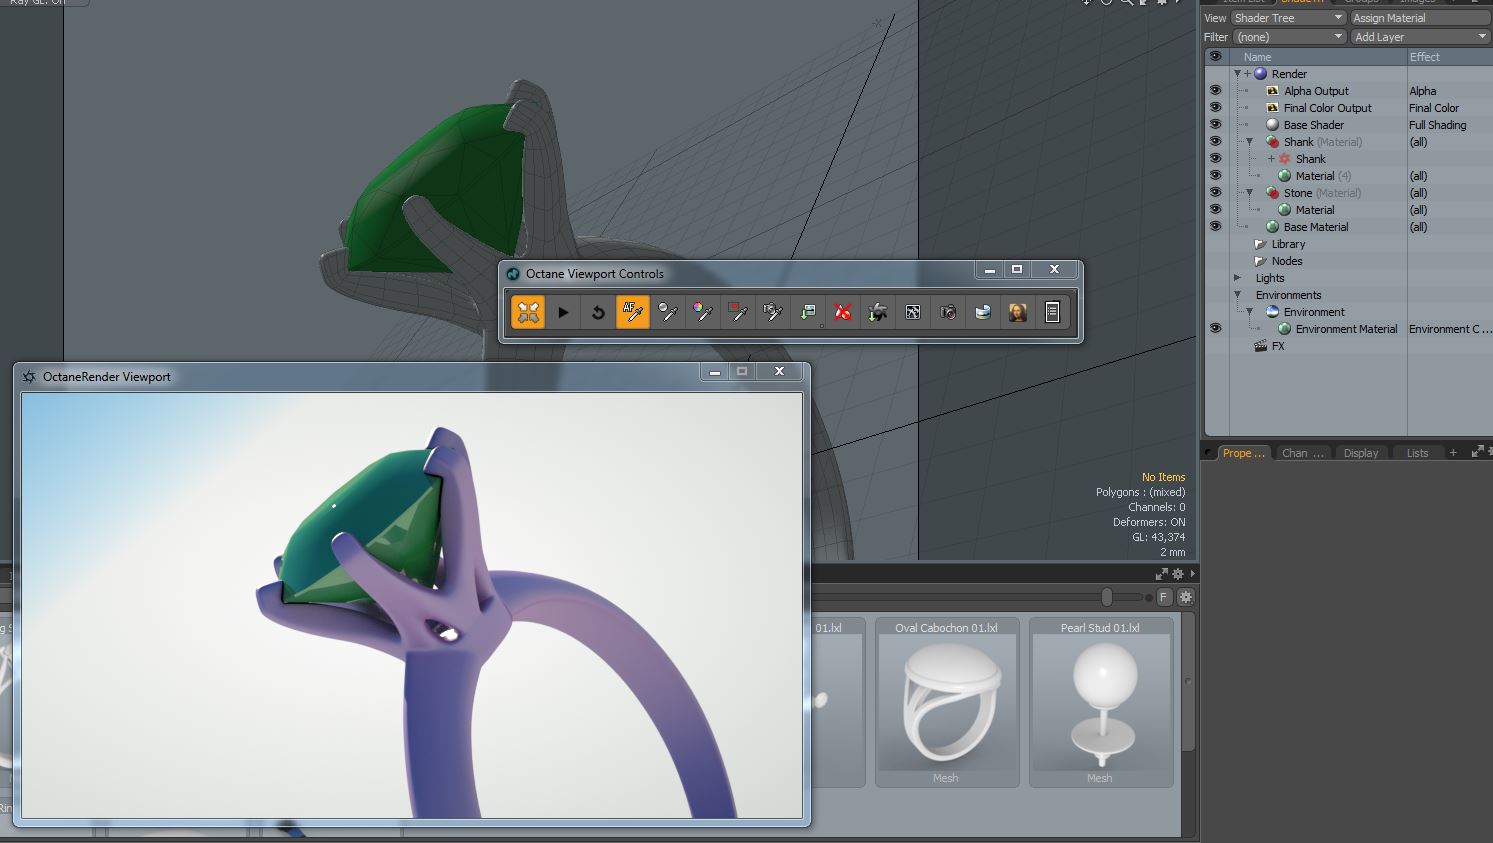
Task: Collapse the Environments group
Action: (x=1237, y=295)
